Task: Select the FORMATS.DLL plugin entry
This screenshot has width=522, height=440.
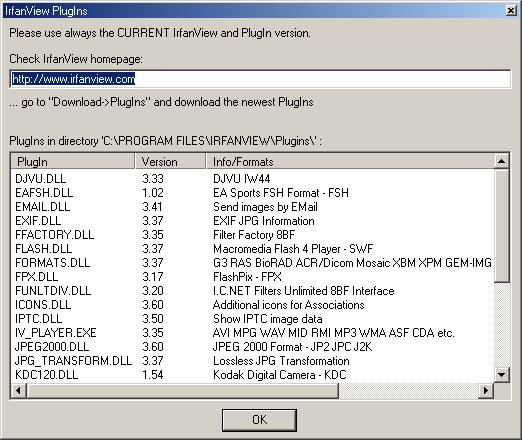Action: point(52,263)
